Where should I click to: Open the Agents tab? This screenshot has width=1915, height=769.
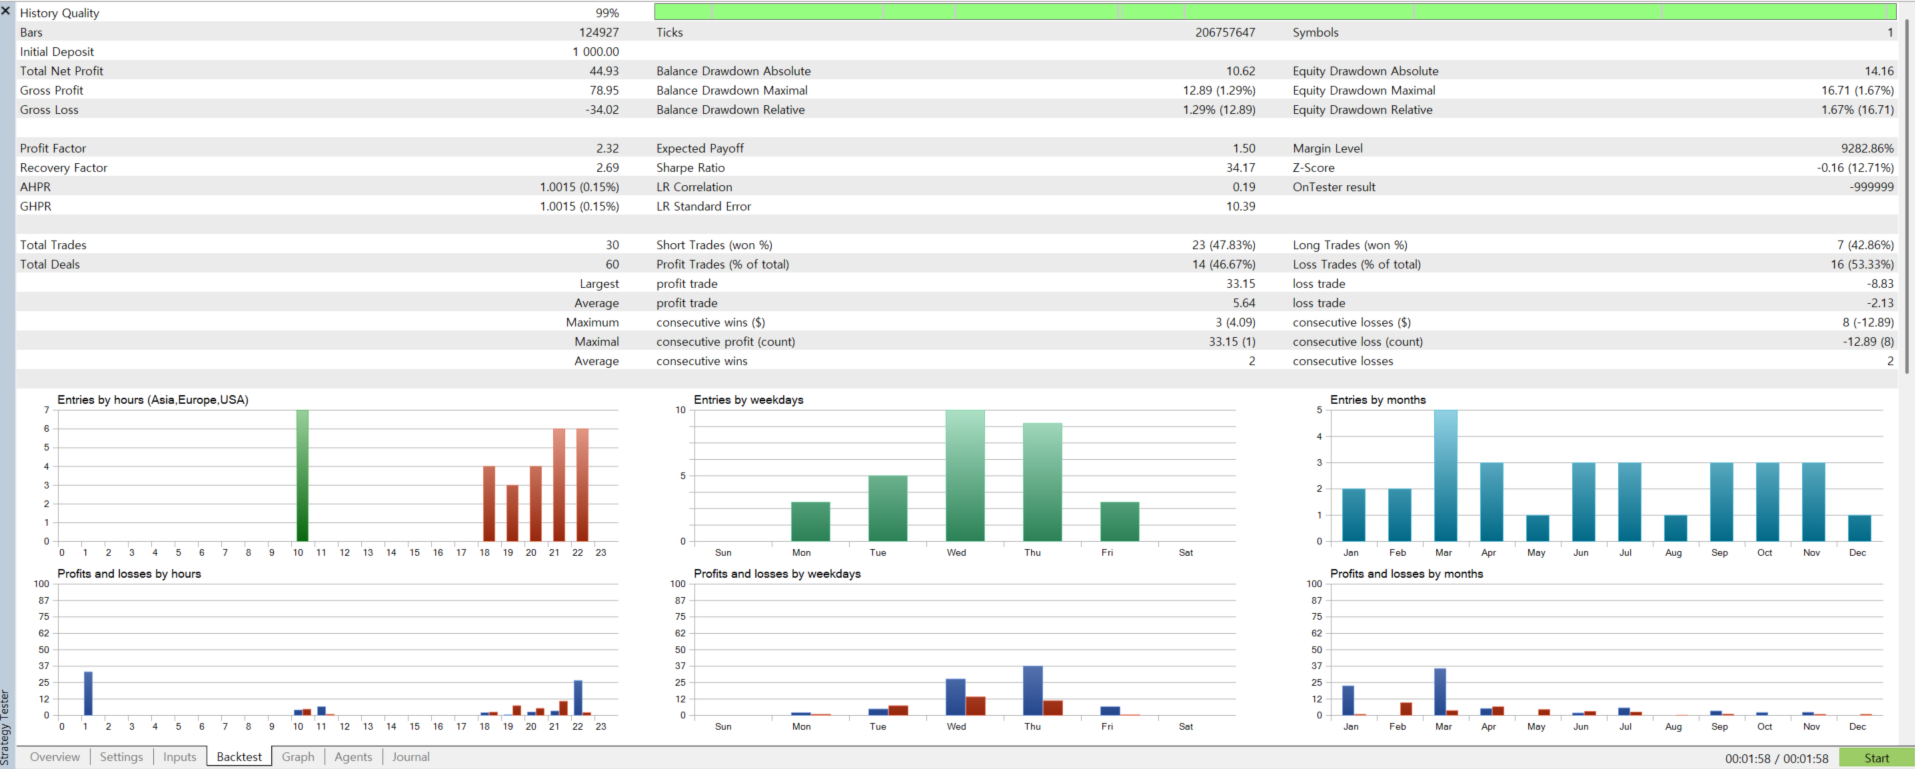pos(353,757)
